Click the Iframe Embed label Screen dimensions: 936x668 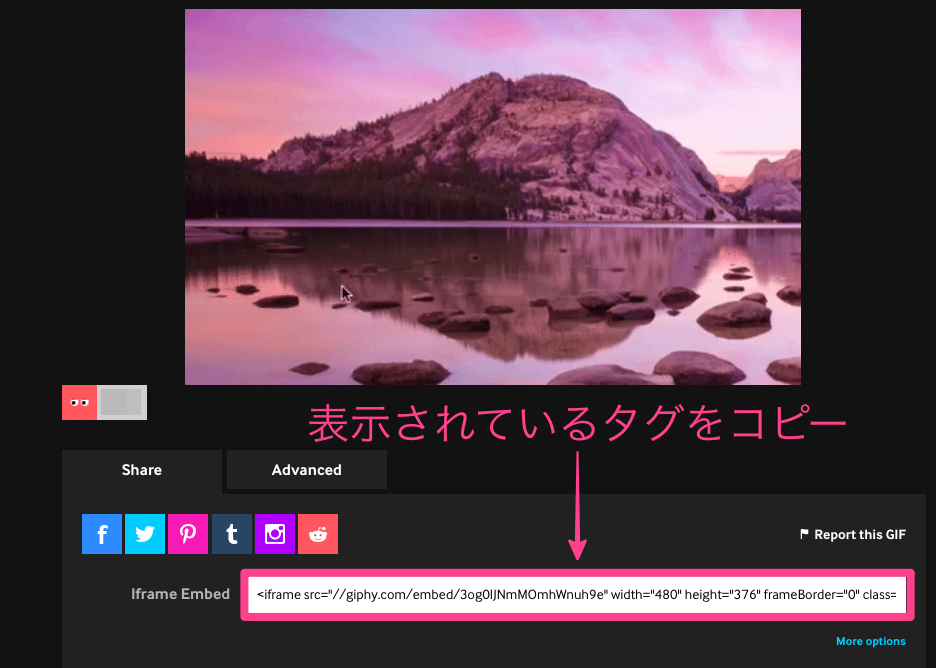click(x=180, y=594)
